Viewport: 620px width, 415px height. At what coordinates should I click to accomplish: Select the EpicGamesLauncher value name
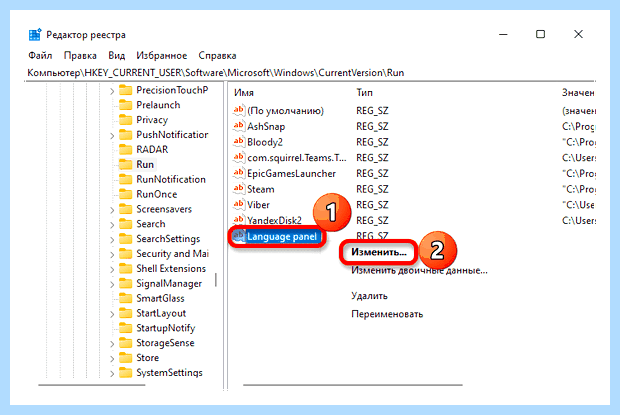291,174
